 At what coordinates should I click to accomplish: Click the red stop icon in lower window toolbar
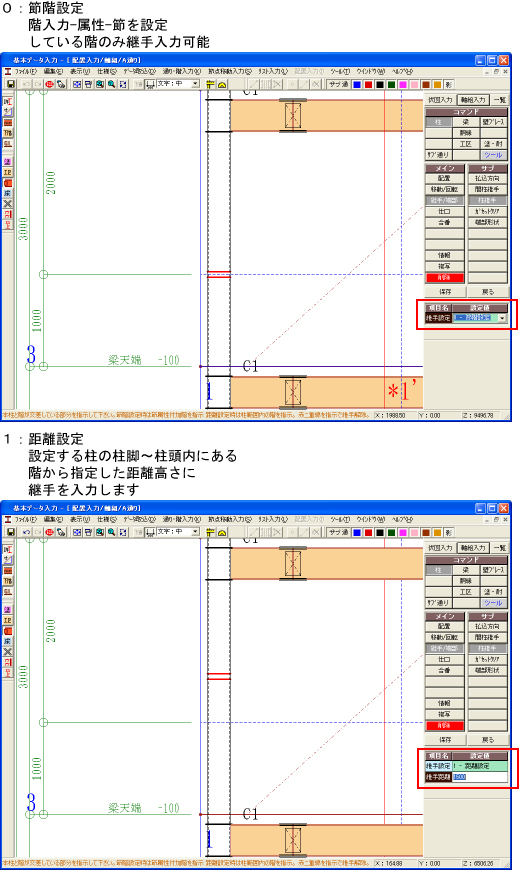[50, 532]
